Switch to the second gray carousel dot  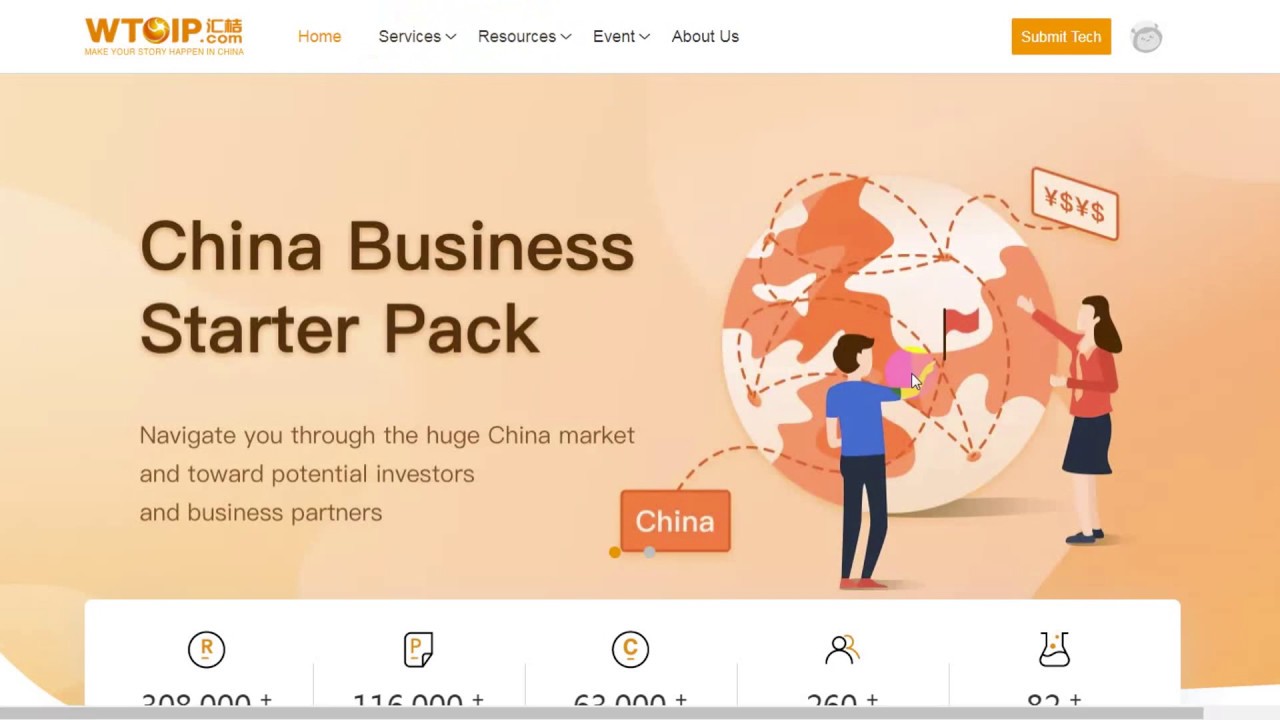[649, 552]
